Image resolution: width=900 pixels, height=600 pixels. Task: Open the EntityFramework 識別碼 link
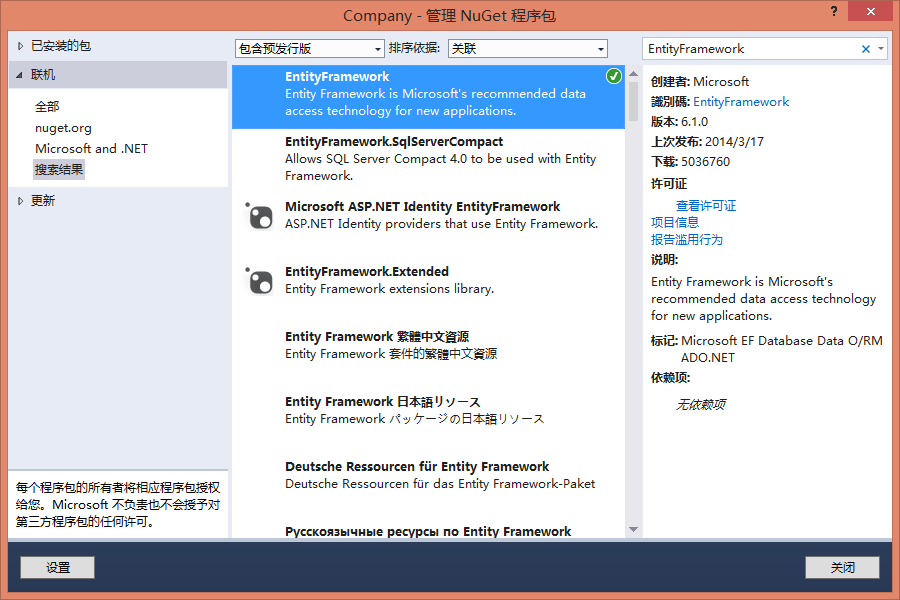pyautogui.click(x=741, y=102)
